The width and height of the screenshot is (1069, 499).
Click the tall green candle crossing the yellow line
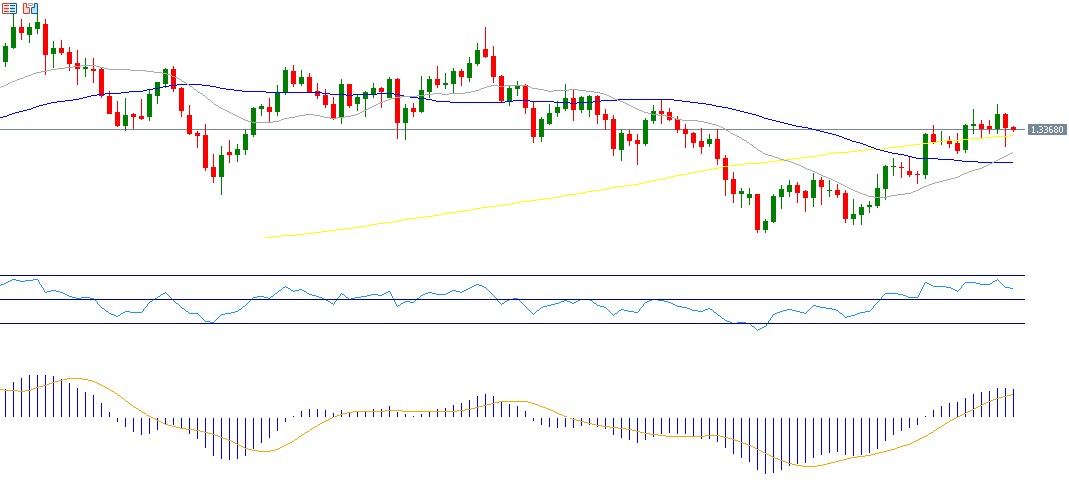coord(925,154)
